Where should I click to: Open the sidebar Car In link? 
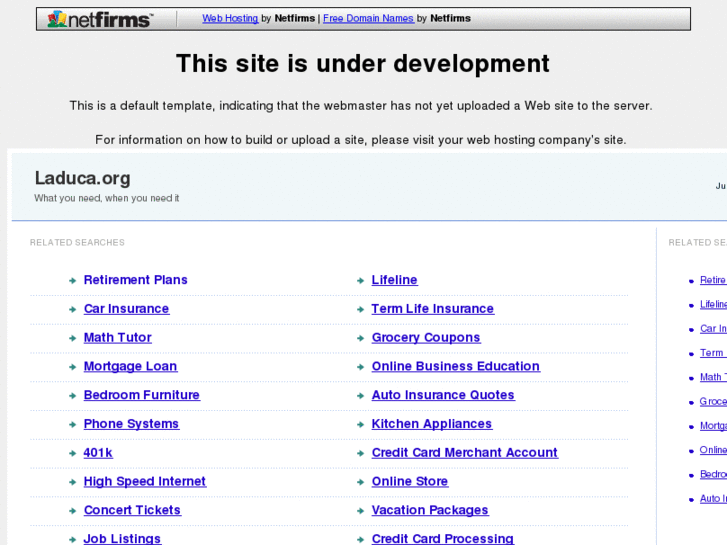click(x=713, y=328)
